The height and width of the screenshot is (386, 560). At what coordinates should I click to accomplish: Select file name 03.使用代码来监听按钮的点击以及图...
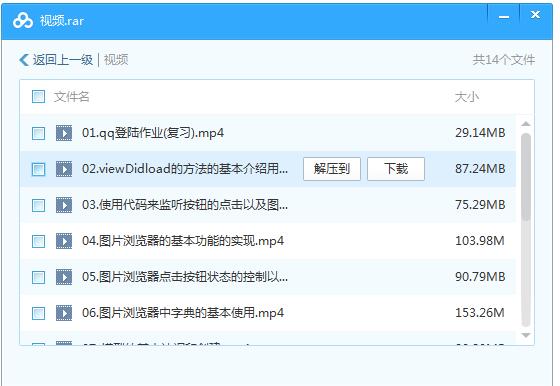point(185,205)
